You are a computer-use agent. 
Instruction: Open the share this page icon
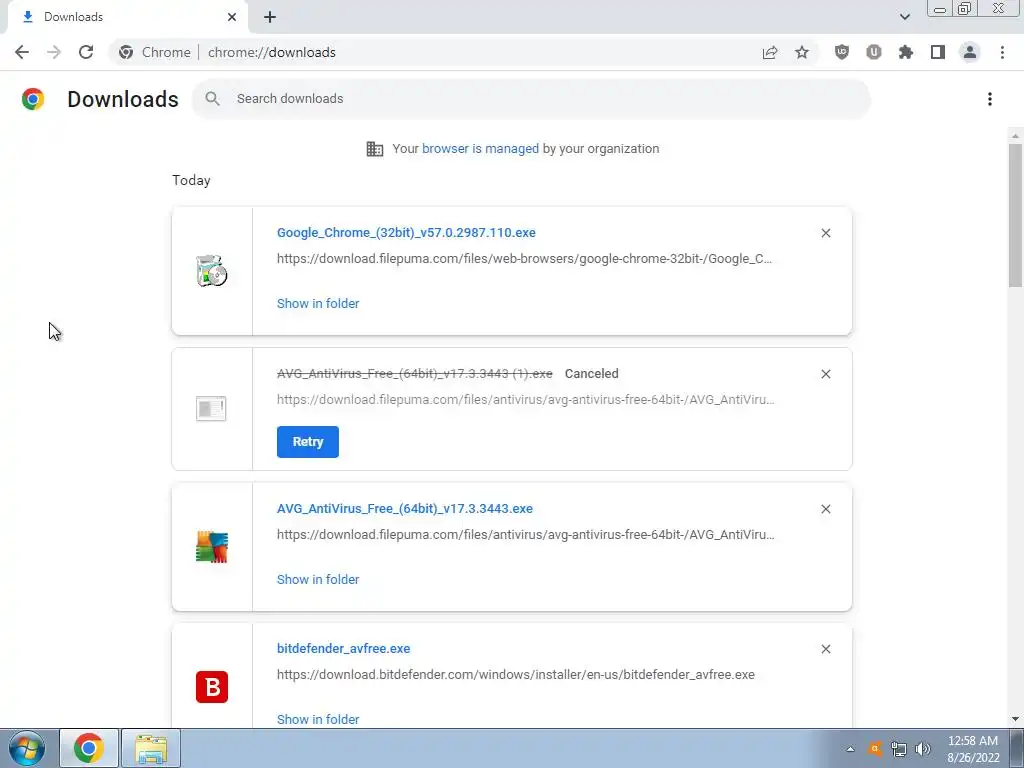pos(770,52)
